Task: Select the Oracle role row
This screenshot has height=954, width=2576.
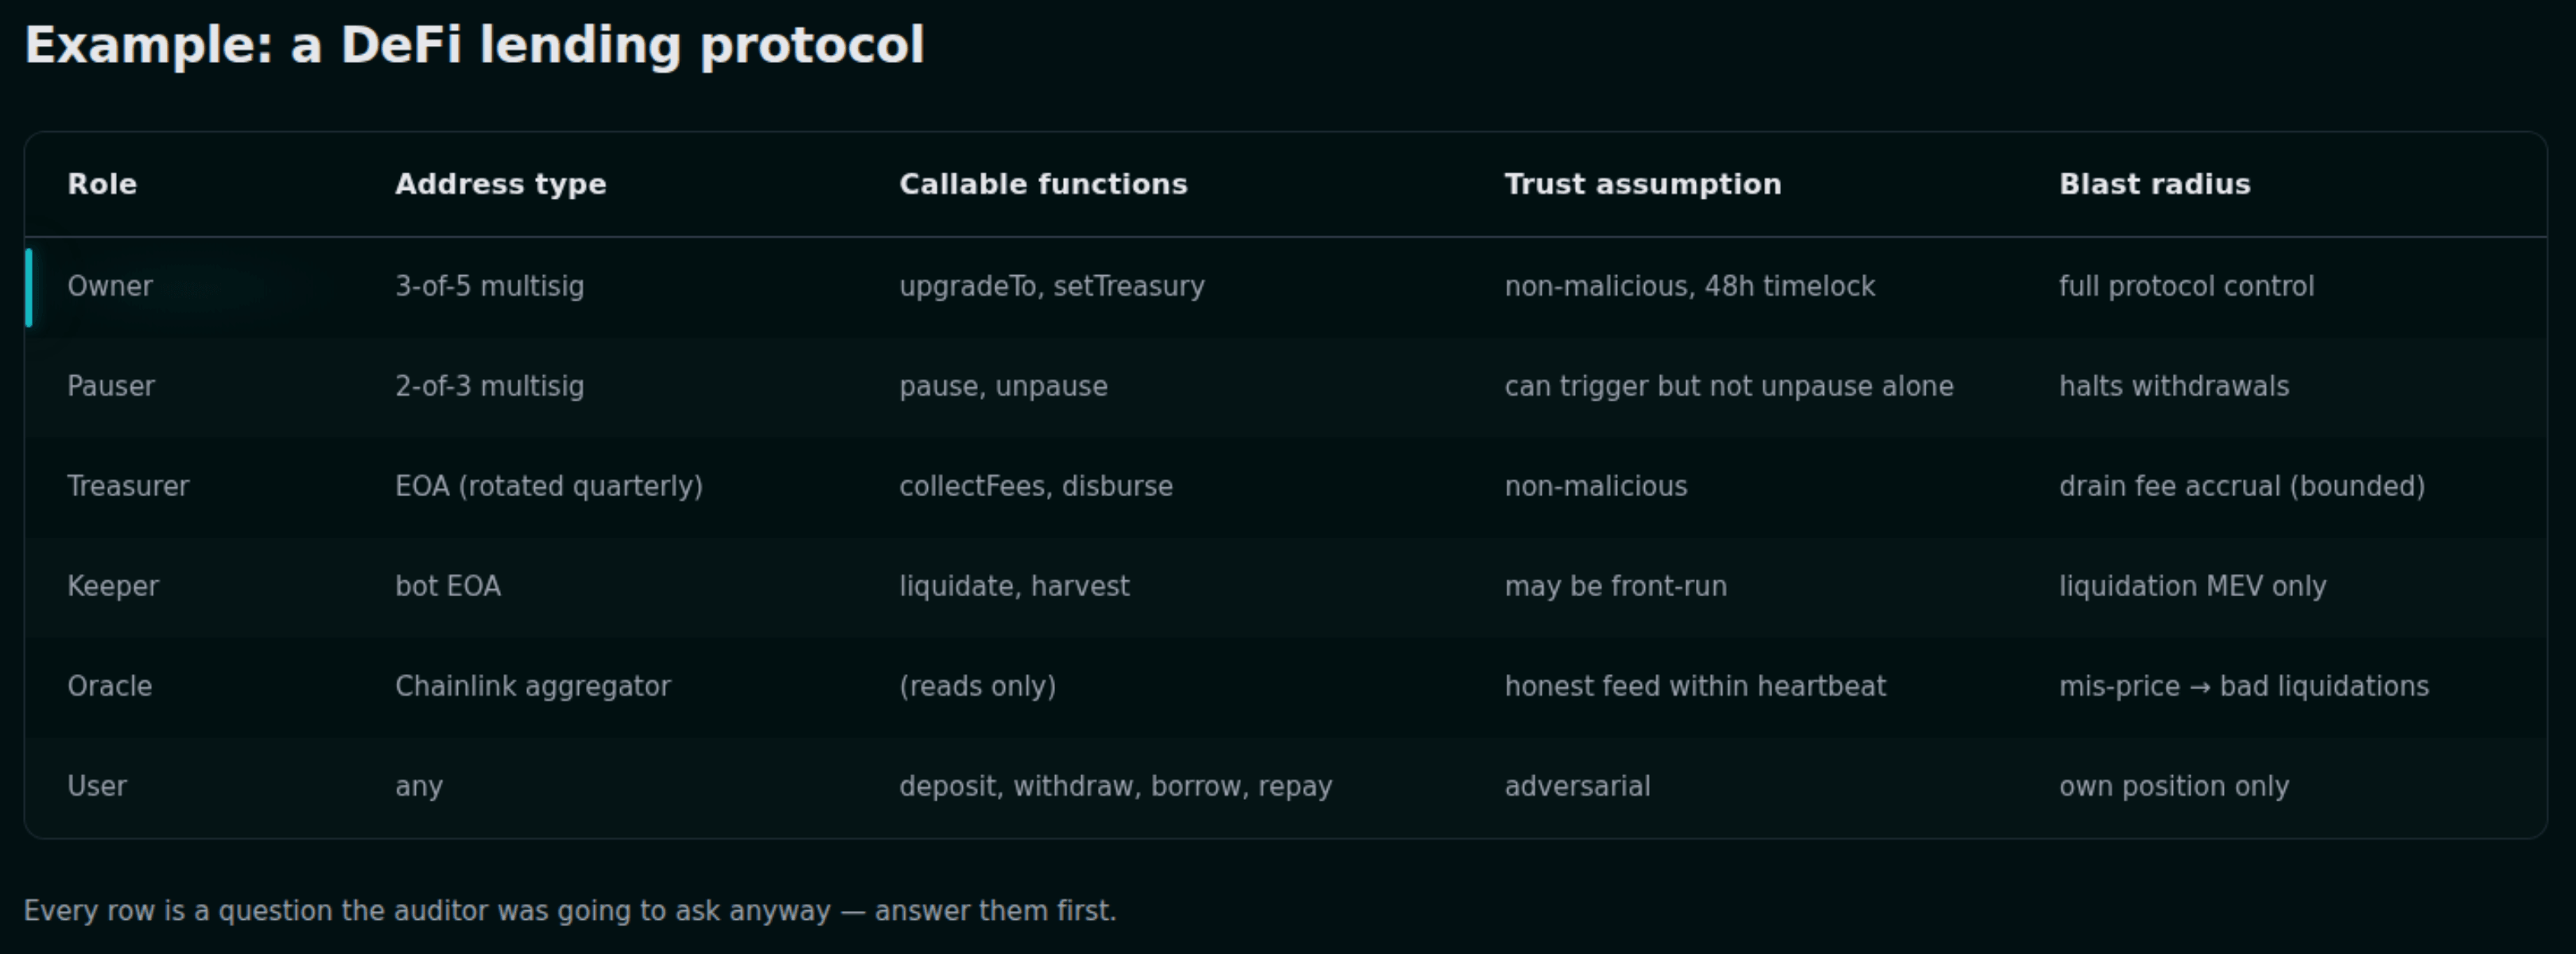Action: (1286, 687)
